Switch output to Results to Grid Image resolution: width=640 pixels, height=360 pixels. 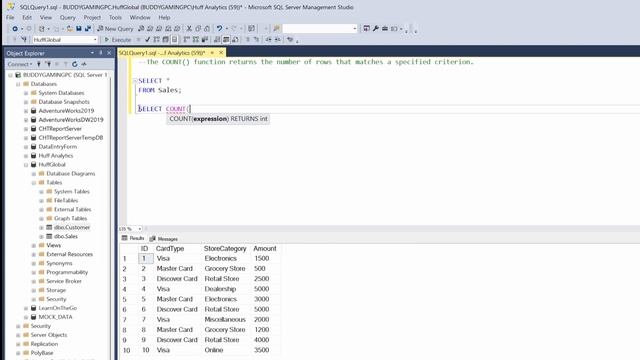click(x=226, y=40)
